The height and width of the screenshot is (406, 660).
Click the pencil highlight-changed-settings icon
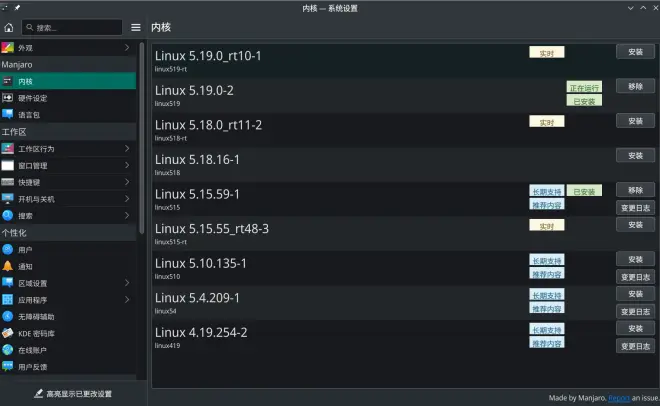click(x=39, y=393)
